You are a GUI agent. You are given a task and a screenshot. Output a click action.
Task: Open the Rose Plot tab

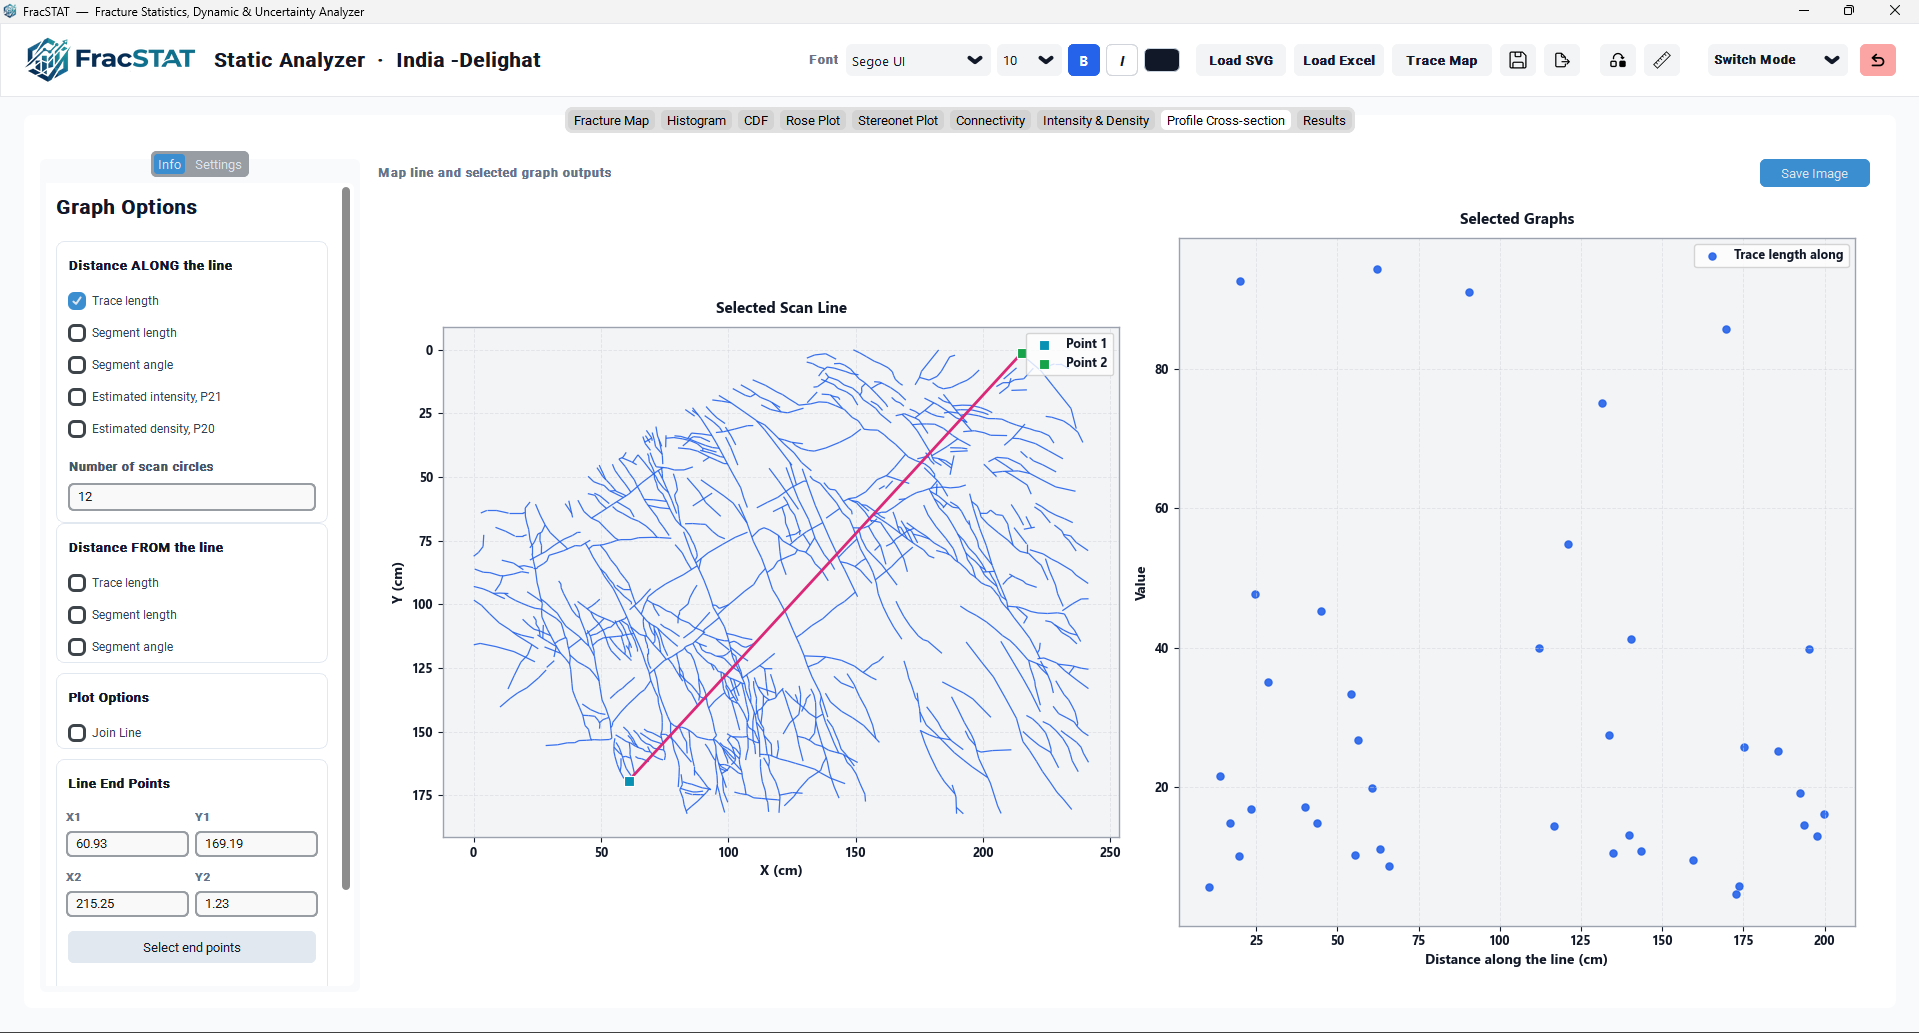coord(812,120)
